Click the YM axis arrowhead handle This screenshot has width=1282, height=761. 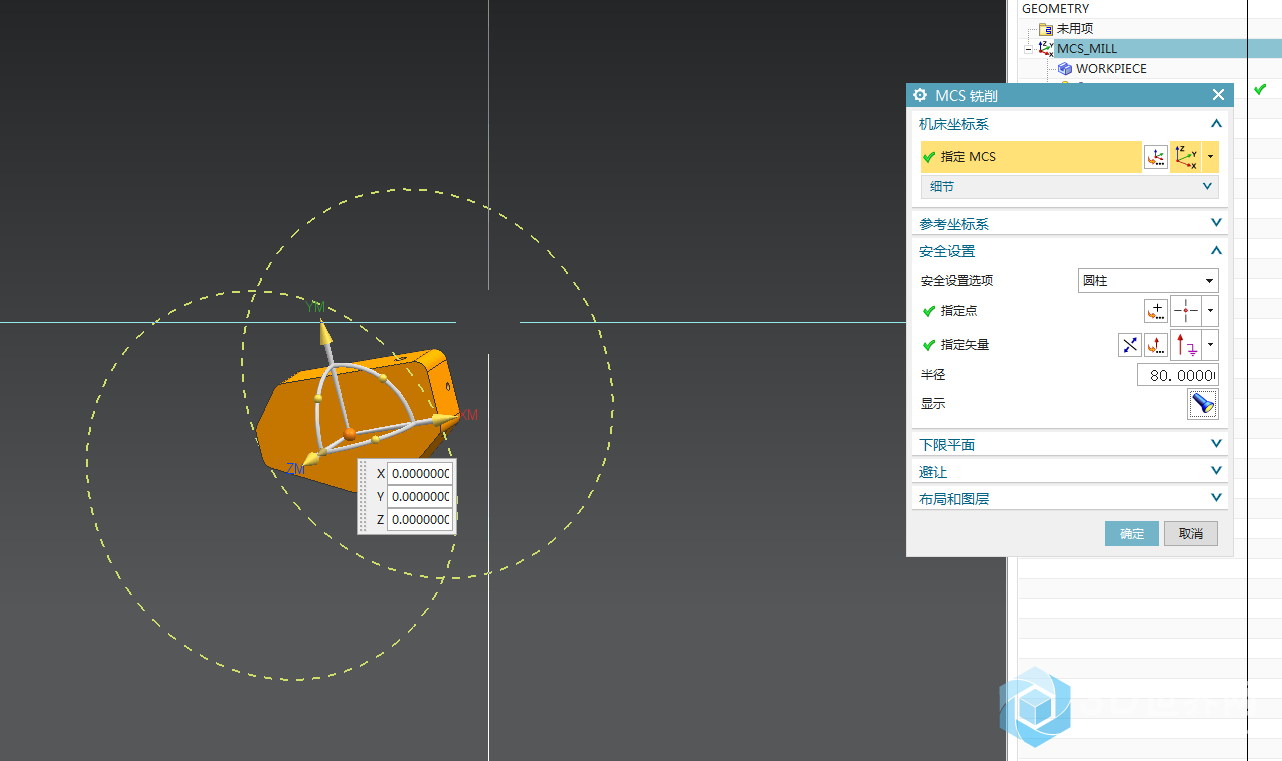[325, 333]
